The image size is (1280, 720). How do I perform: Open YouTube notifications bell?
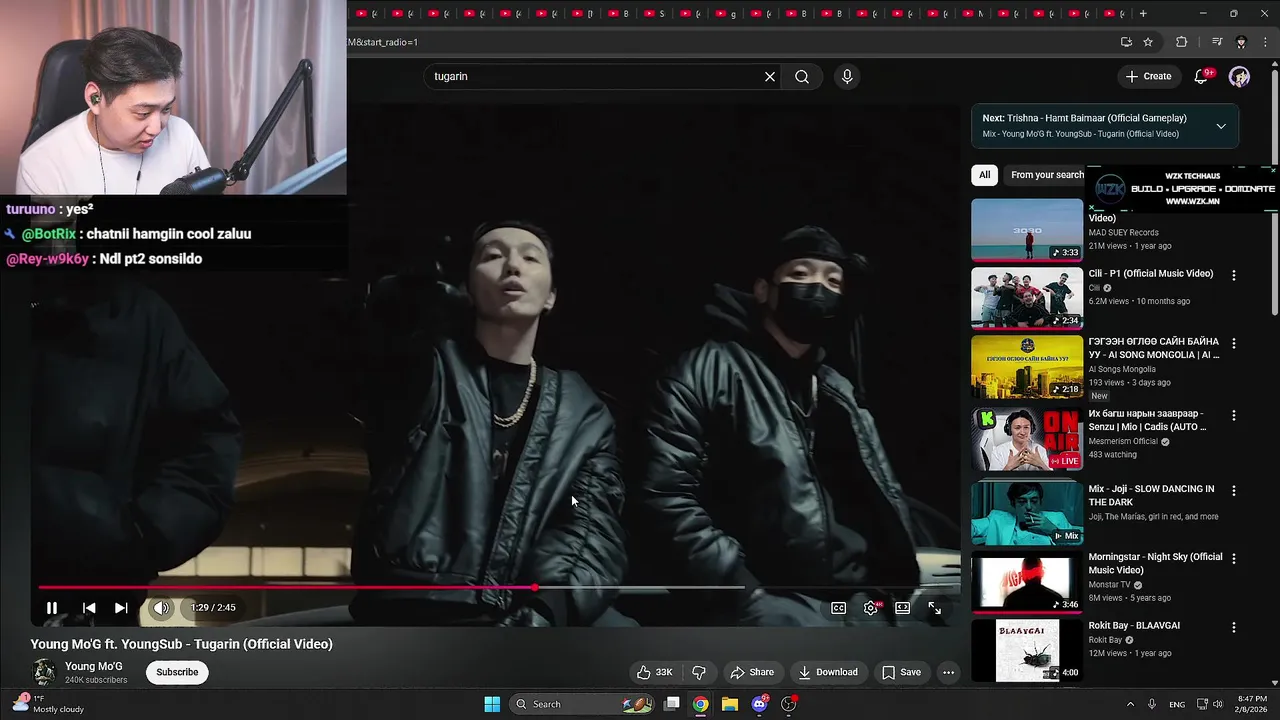(x=1203, y=76)
